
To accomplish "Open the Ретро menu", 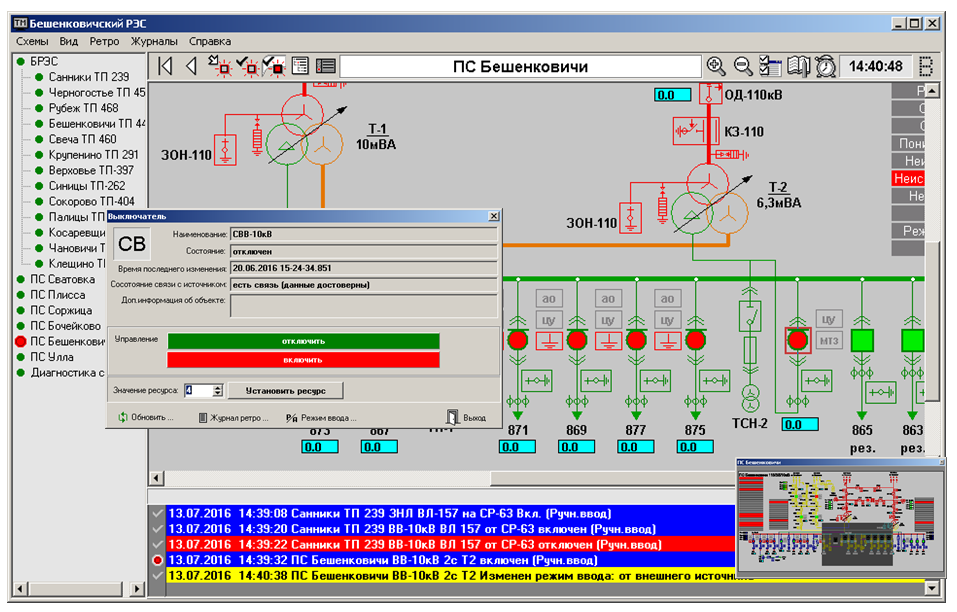I will pyautogui.click(x=104, y=41).
